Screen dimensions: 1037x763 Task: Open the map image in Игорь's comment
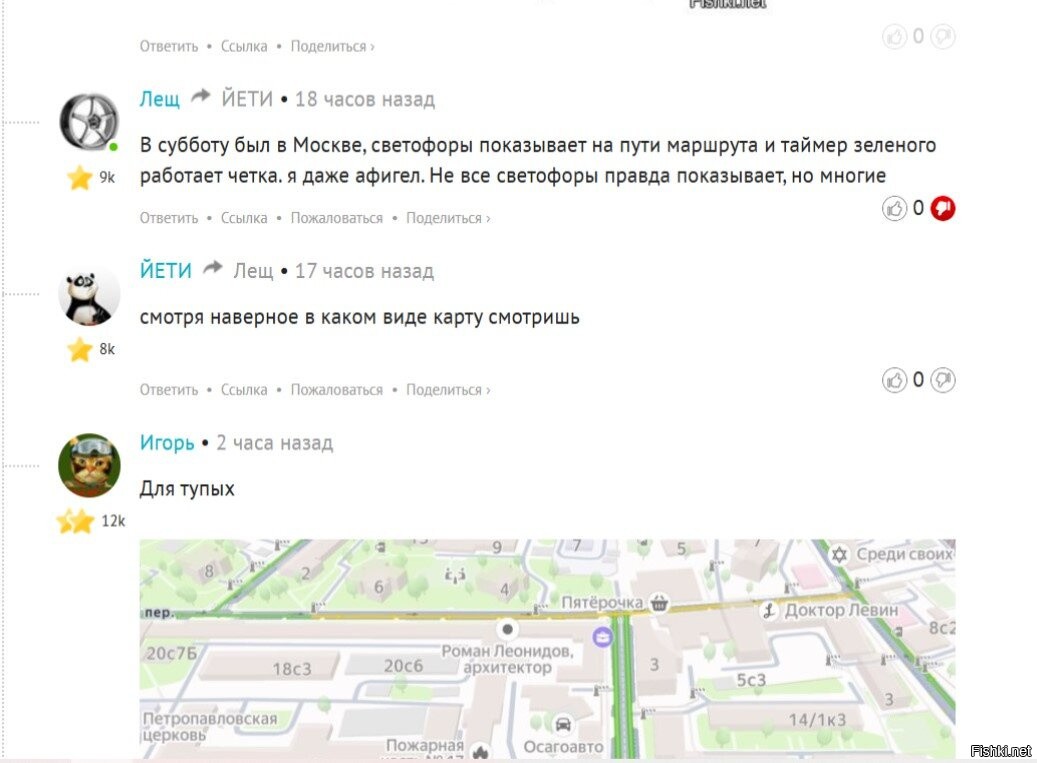(547, 649)
